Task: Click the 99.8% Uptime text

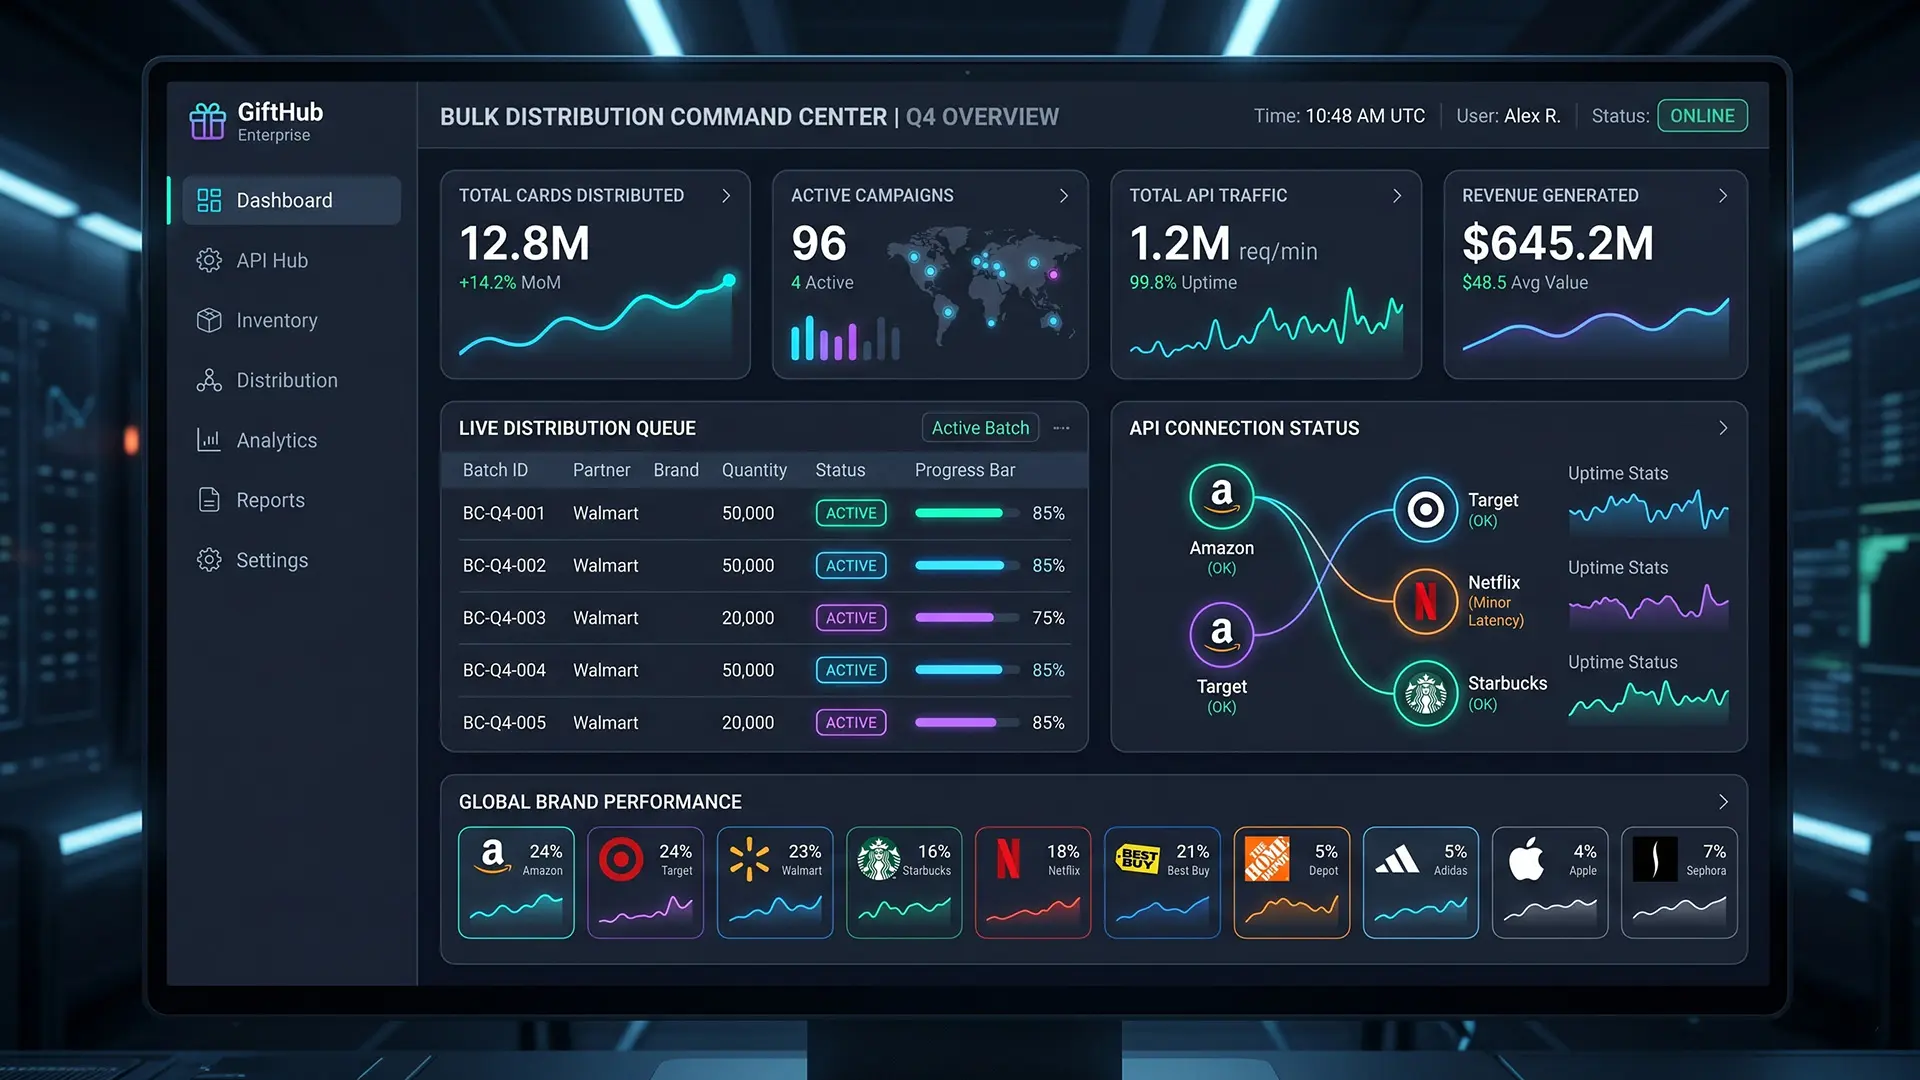Action: point(1183,283)
